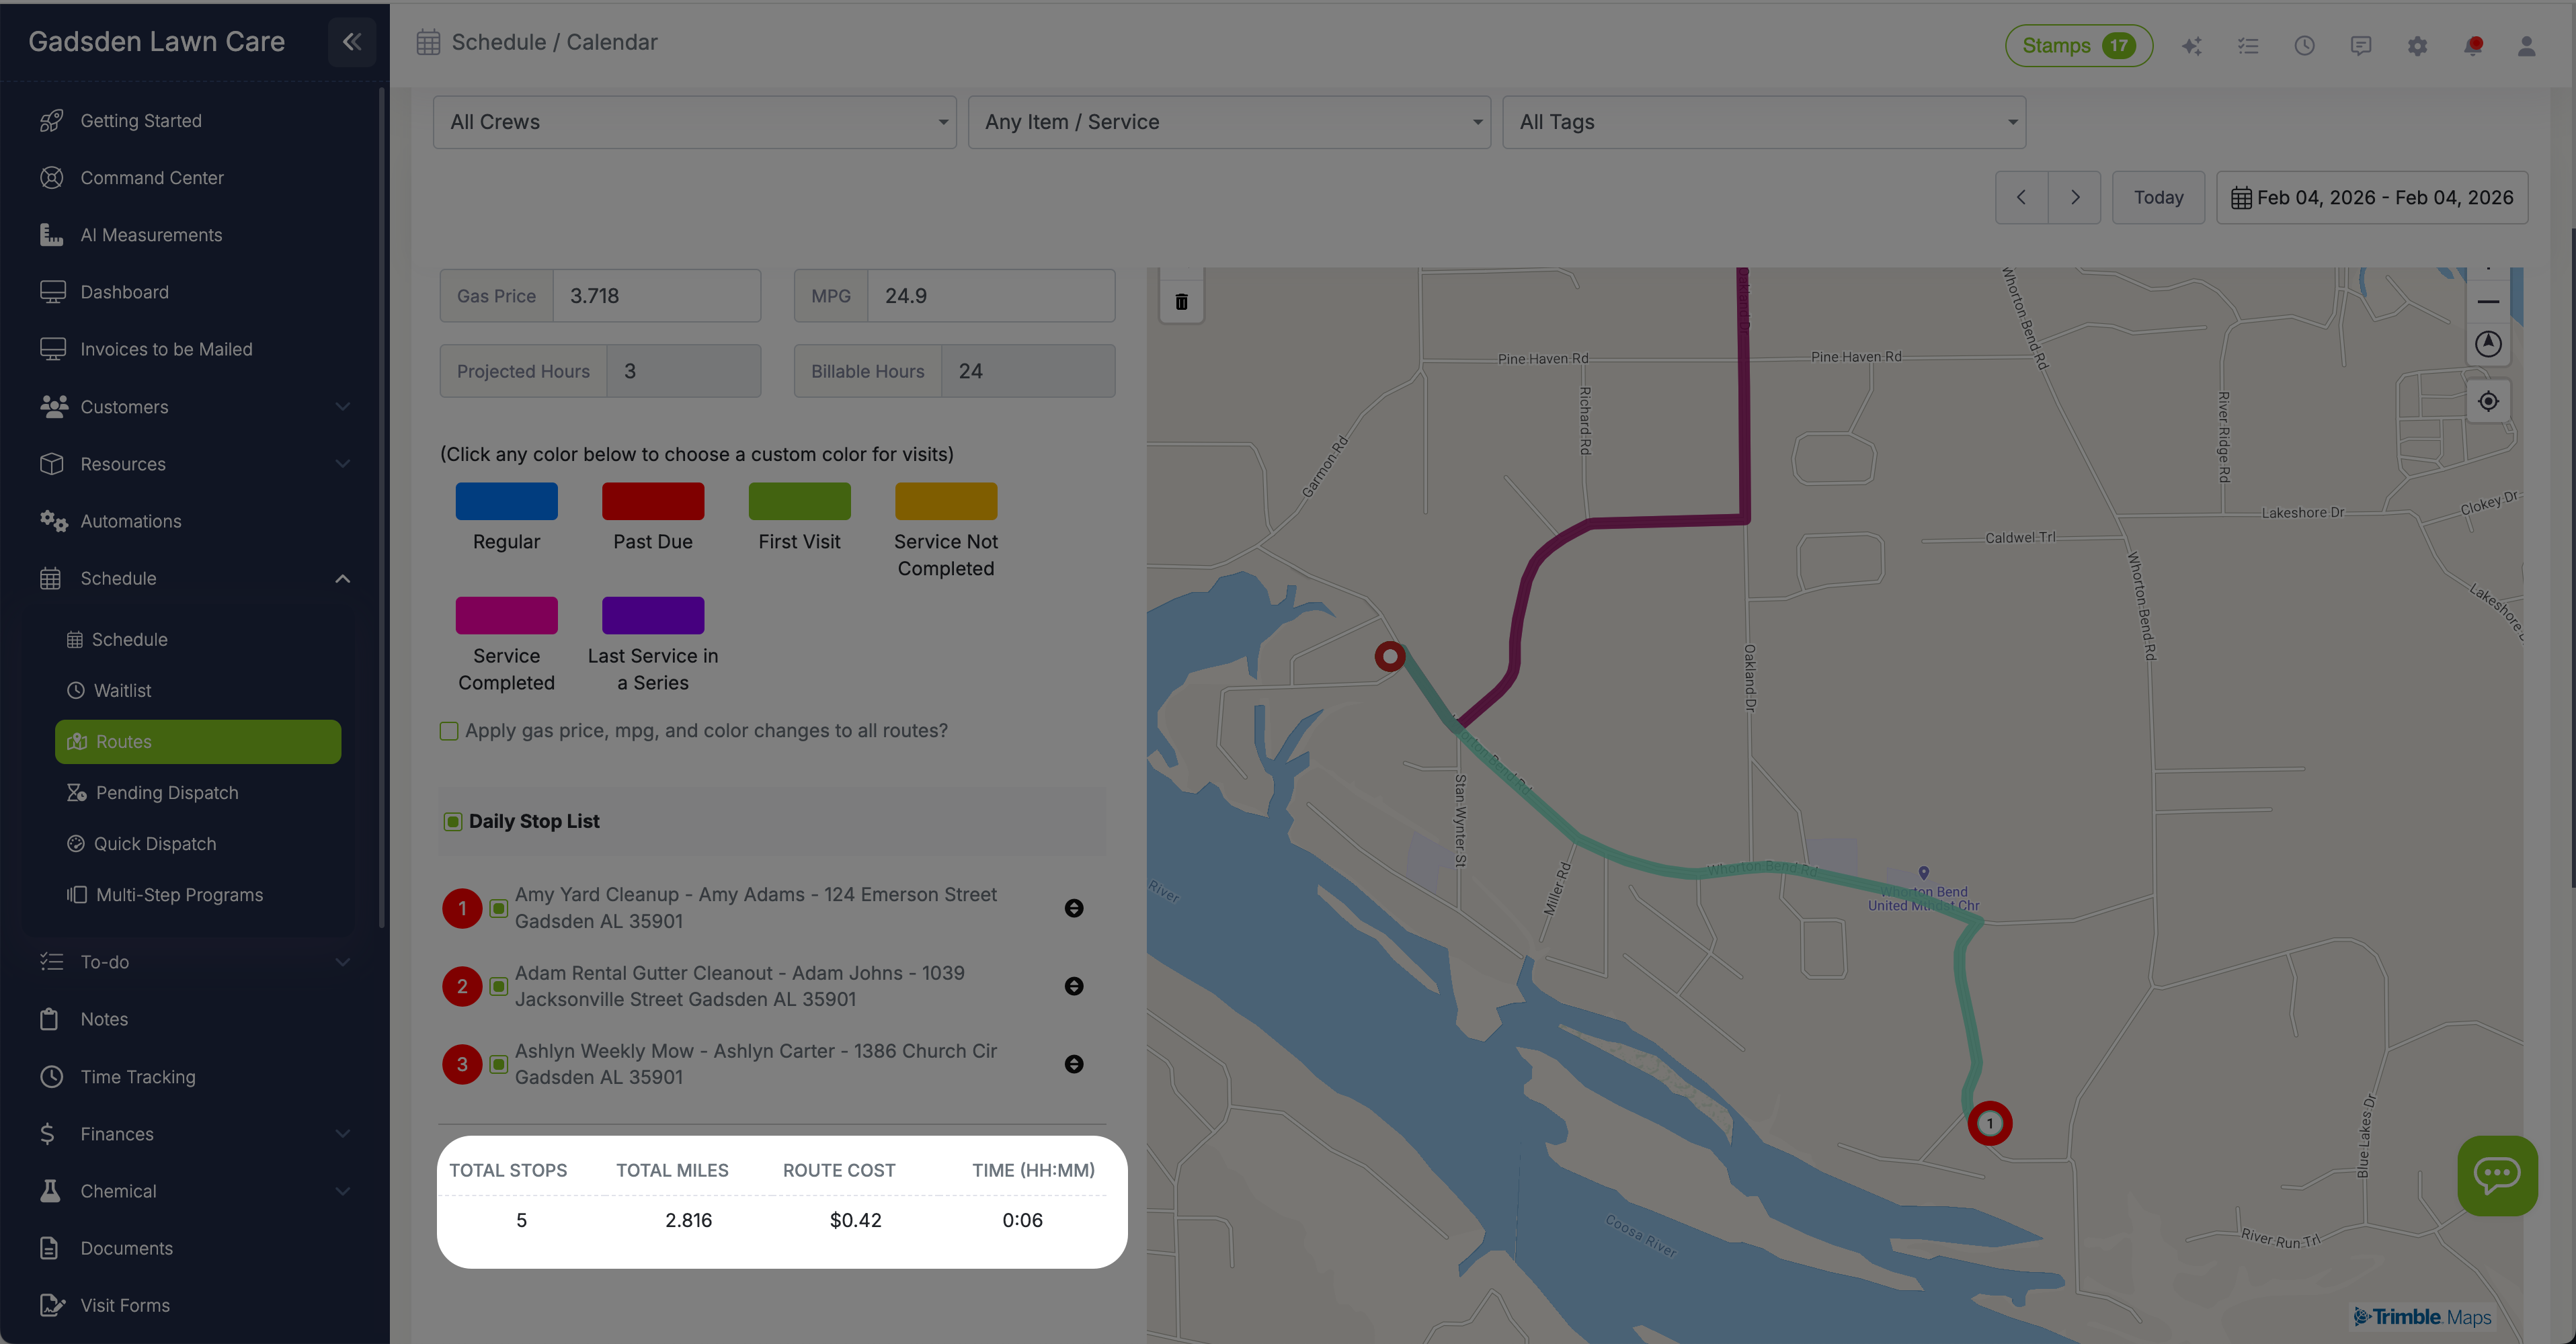
Task: Toggle the Daily Stop List checkbox
Action: tap(453, 820)
